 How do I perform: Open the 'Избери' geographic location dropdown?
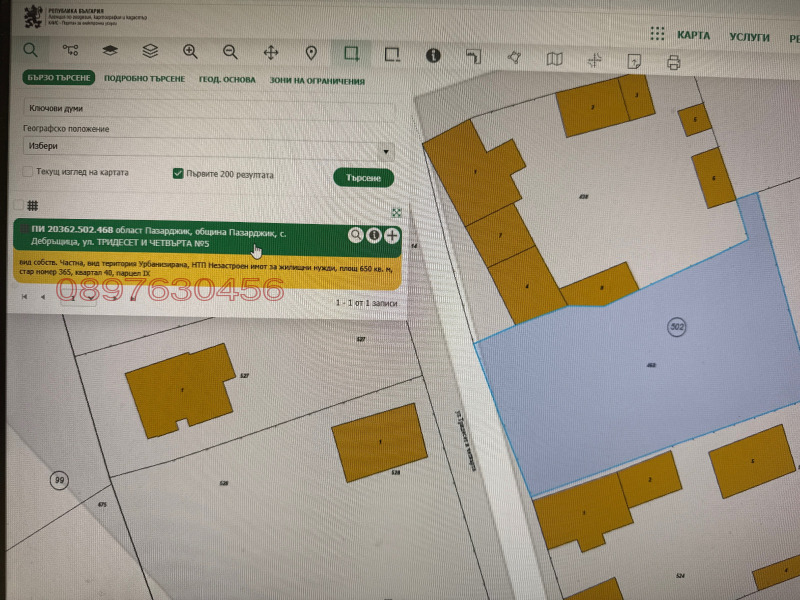pyautogui.click(x=208, y=149)
